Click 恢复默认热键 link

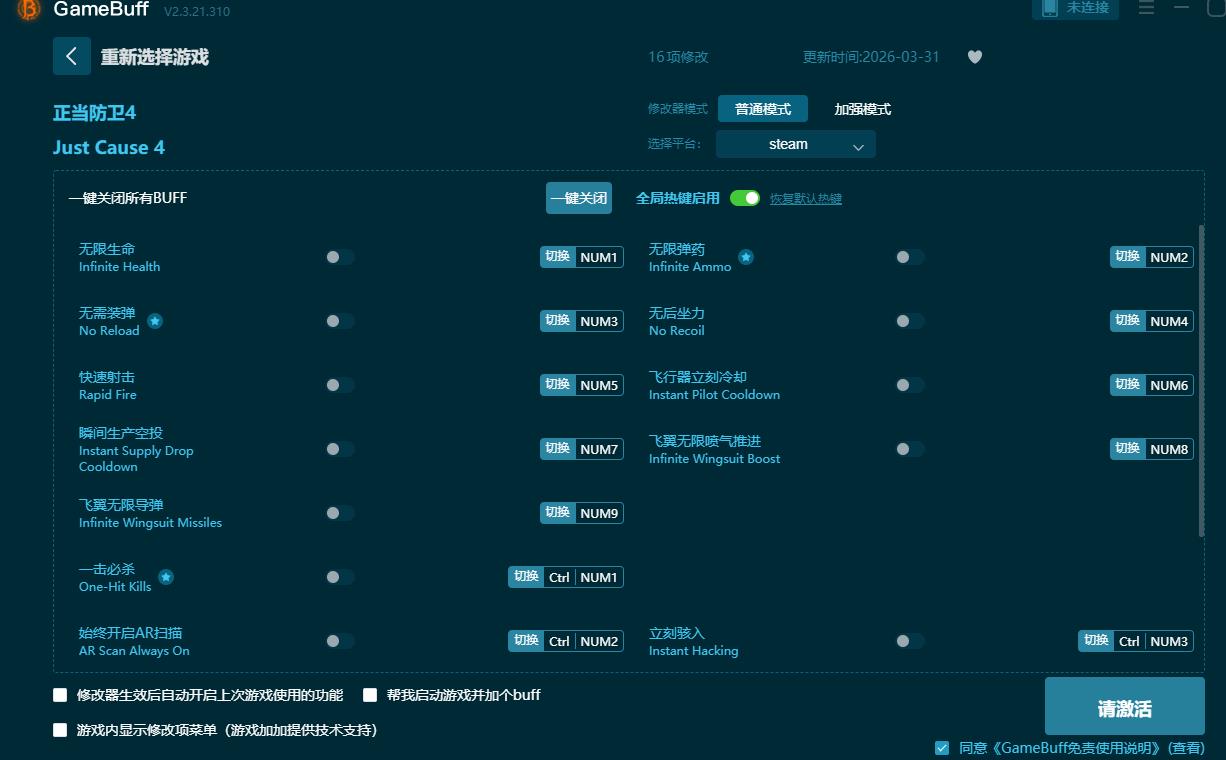point(806,199)
